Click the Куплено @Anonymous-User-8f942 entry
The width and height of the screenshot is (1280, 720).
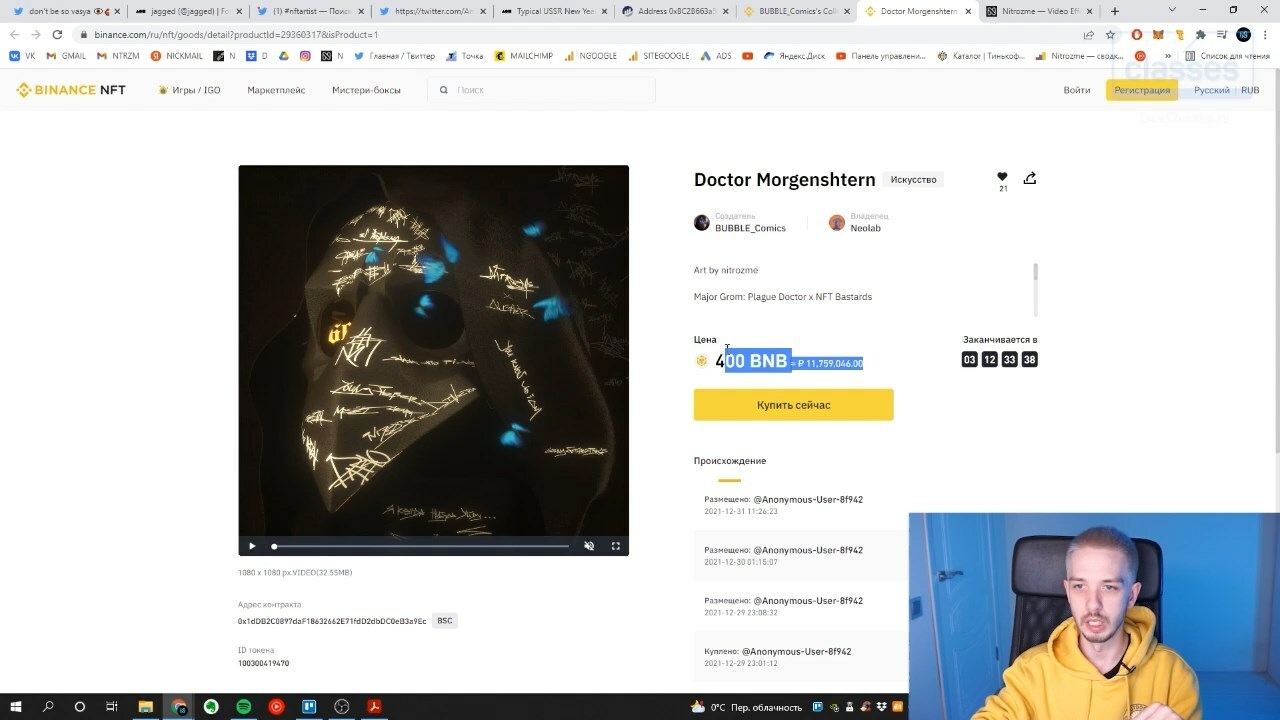point(800,657)
